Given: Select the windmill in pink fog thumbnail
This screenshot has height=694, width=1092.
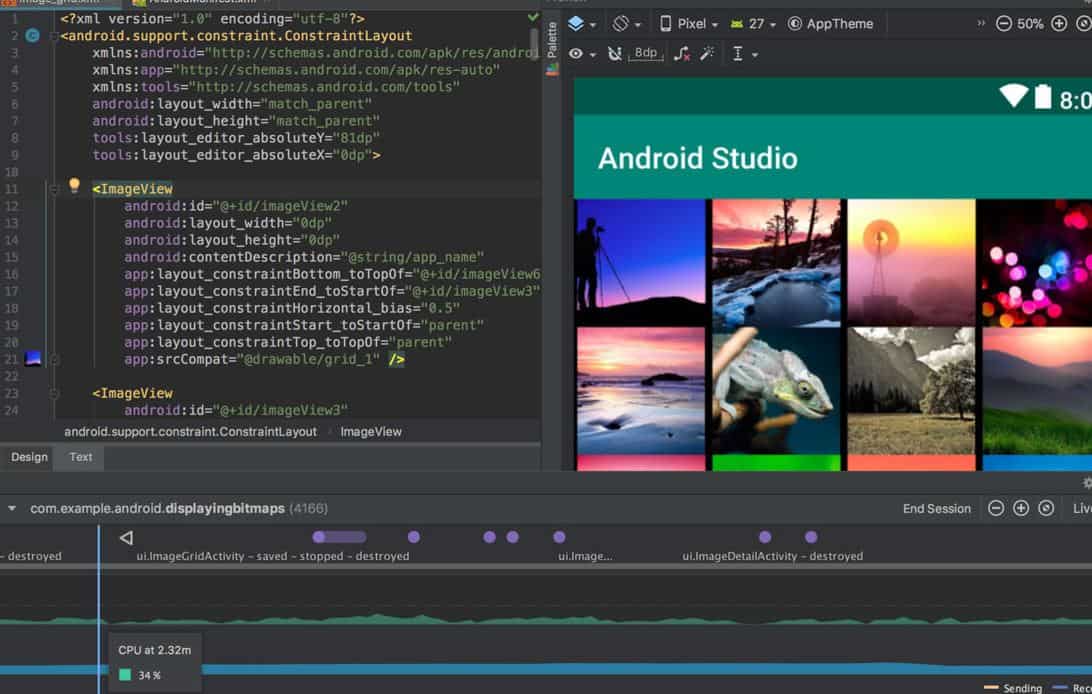Looking at the screenshot, I should click(911, 262).
